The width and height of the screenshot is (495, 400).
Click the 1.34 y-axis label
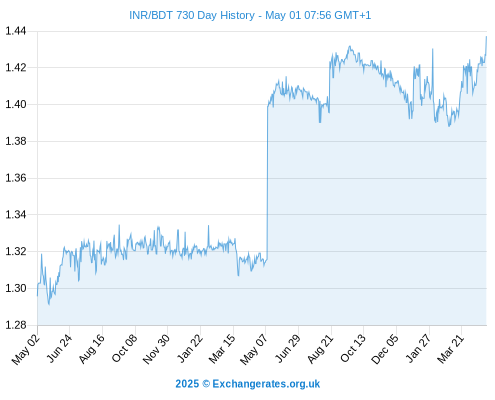pyautogui.click(x=15, y=215)
